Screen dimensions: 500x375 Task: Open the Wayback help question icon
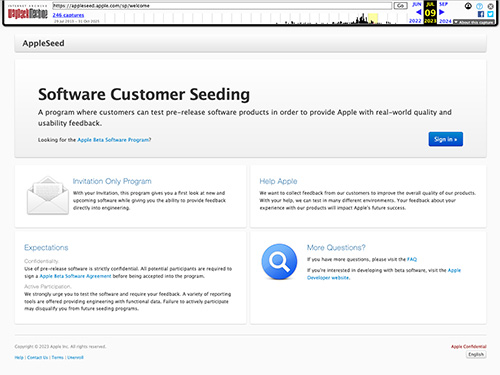[x=479, y=6]
